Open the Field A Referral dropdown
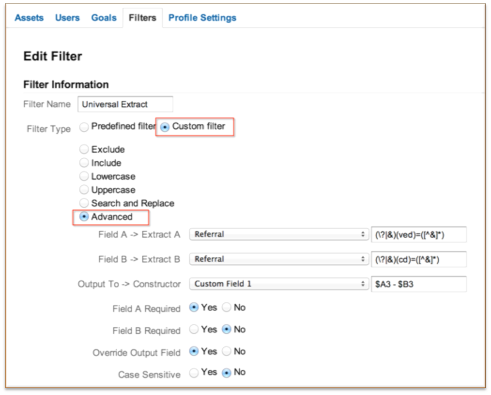491x395 pixels. pos(279,234)
